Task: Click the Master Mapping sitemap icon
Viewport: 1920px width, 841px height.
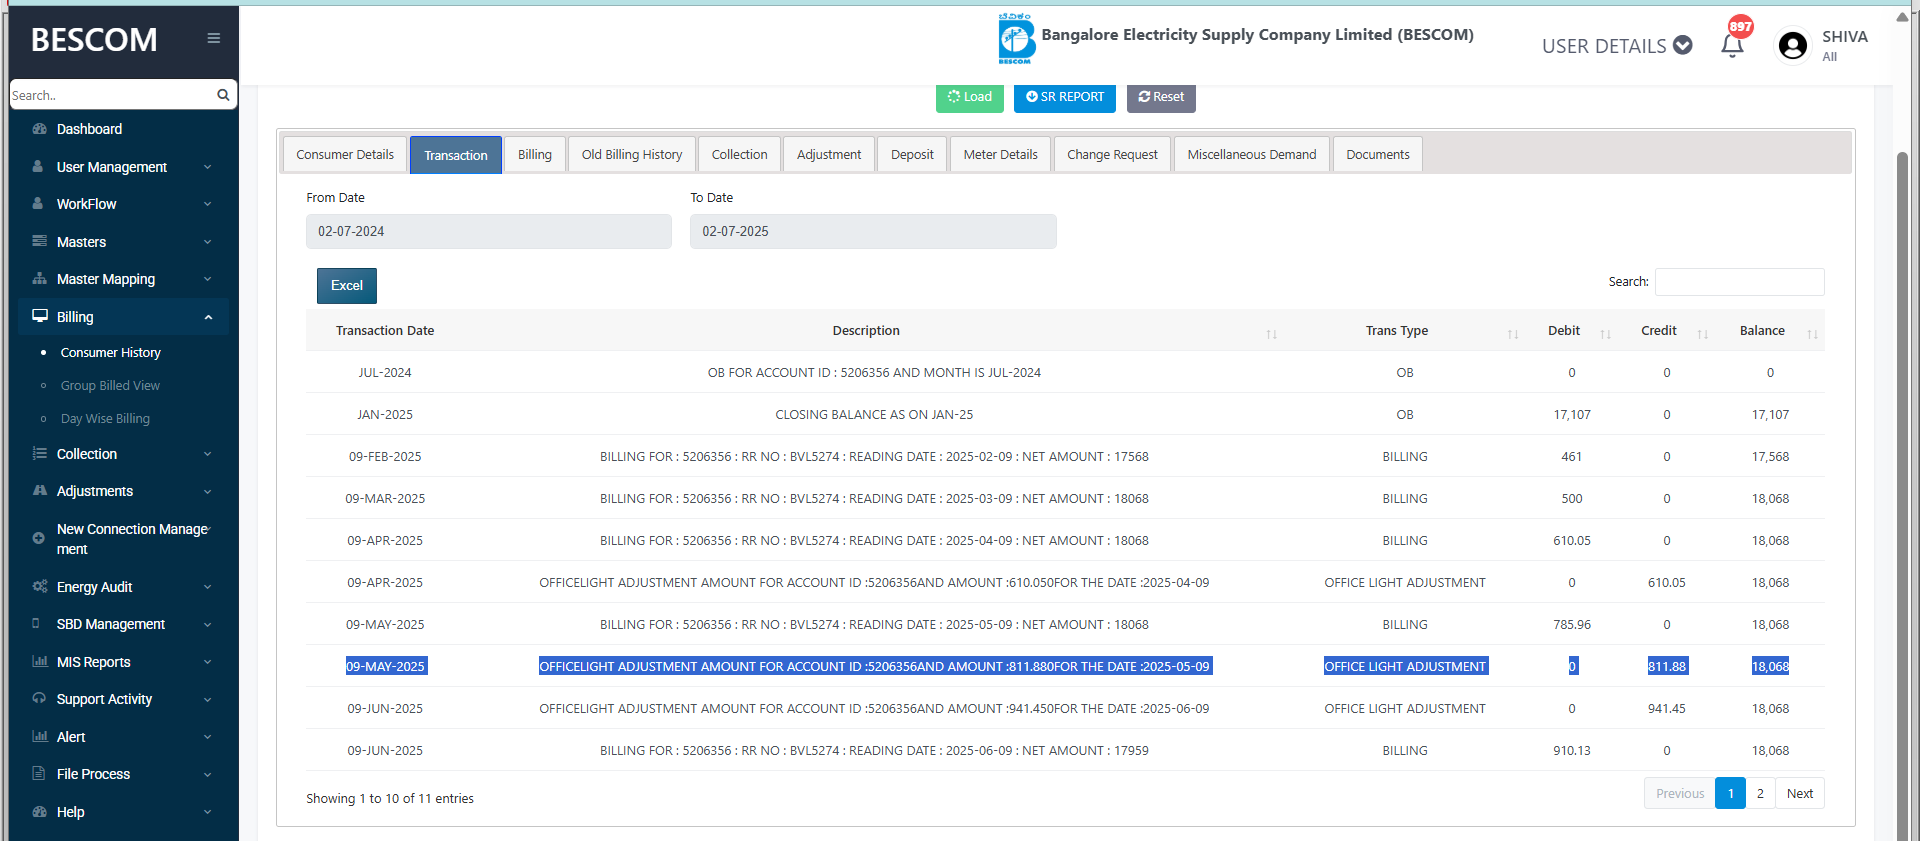Action: pos(40,278)
